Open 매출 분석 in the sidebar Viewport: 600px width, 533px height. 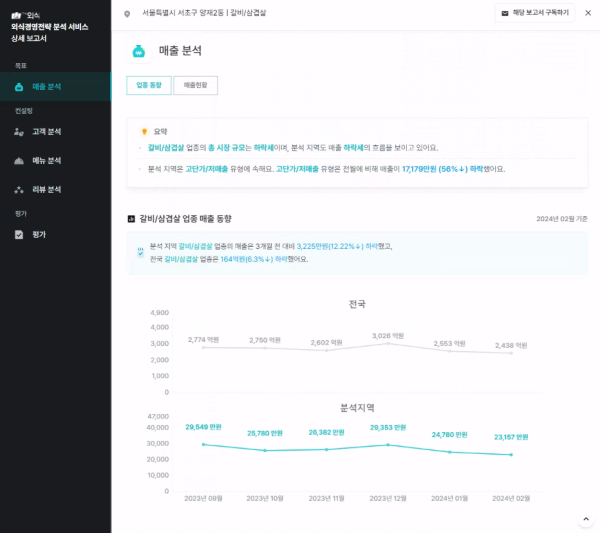55,87
